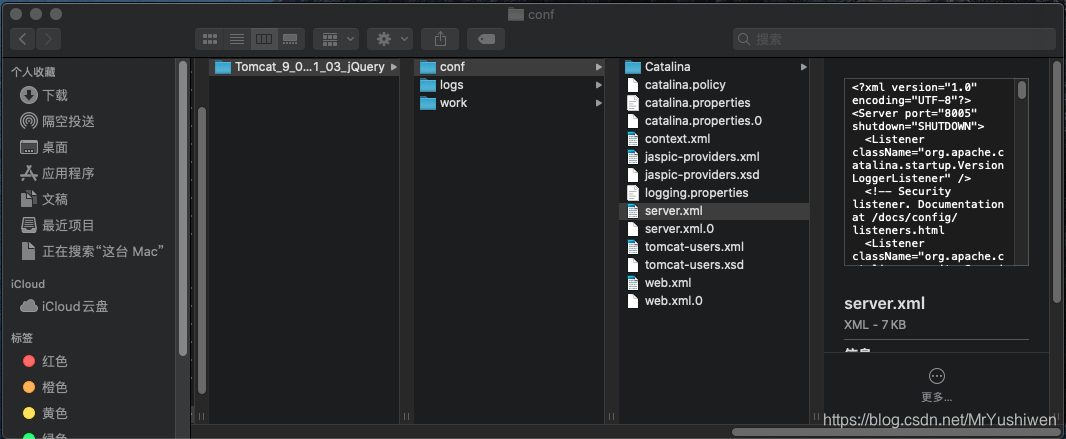The width and height of the screenshot is (1066, 439).
Task: Click the logs folder icon
Action: tap(428, 85)
